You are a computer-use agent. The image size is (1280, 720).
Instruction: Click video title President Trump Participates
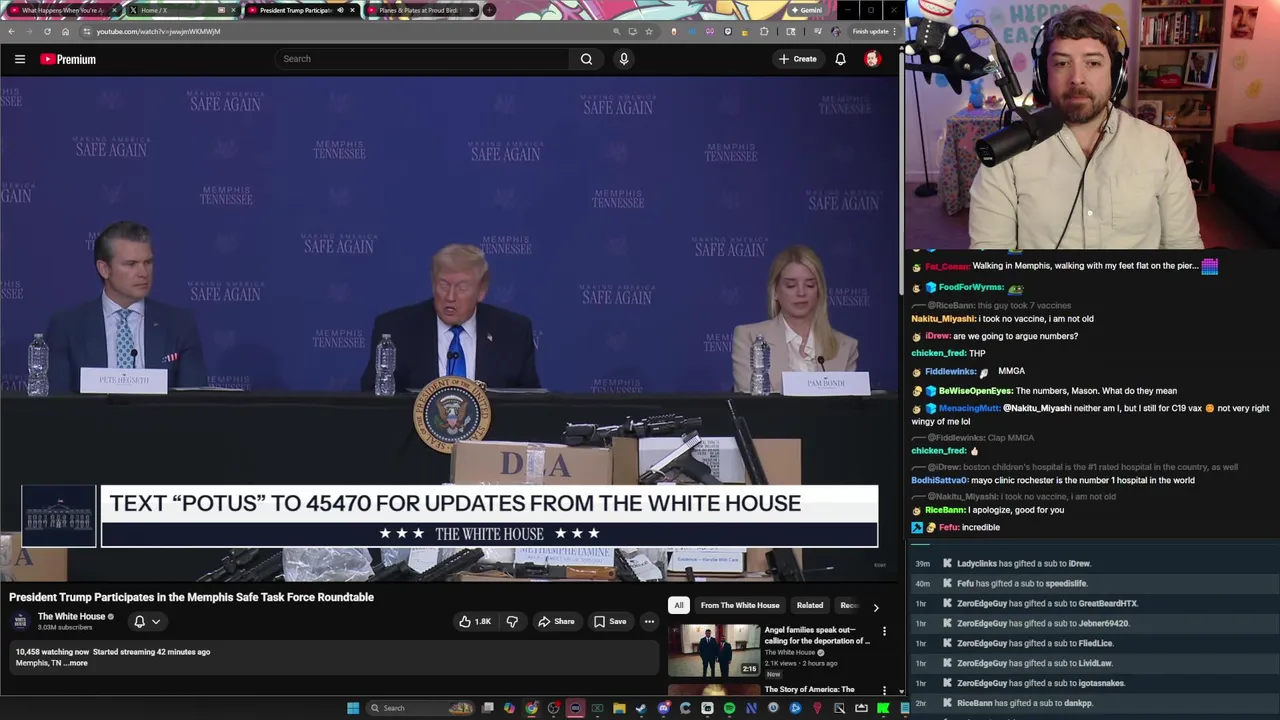191,597
